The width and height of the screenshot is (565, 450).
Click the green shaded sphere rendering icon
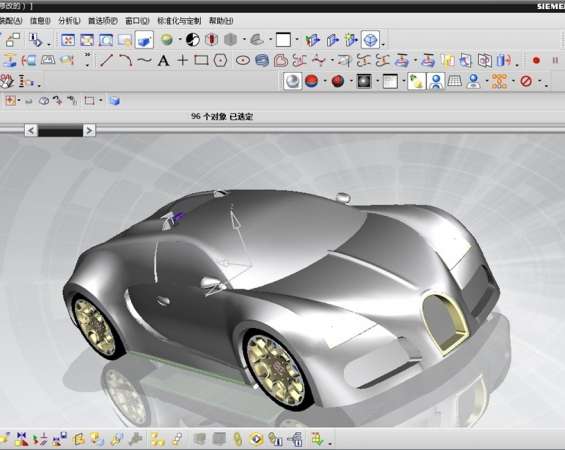coord(166,40)
